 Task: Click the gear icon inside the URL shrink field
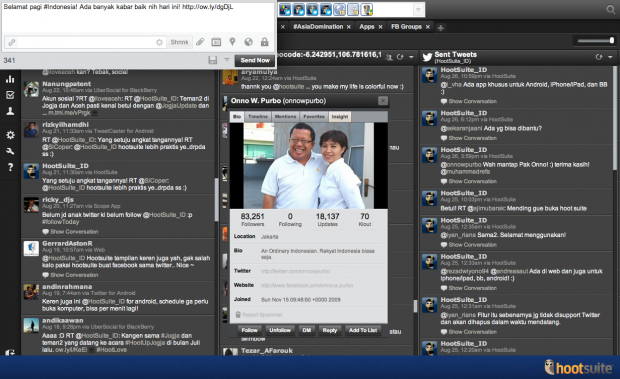(159, 42)
